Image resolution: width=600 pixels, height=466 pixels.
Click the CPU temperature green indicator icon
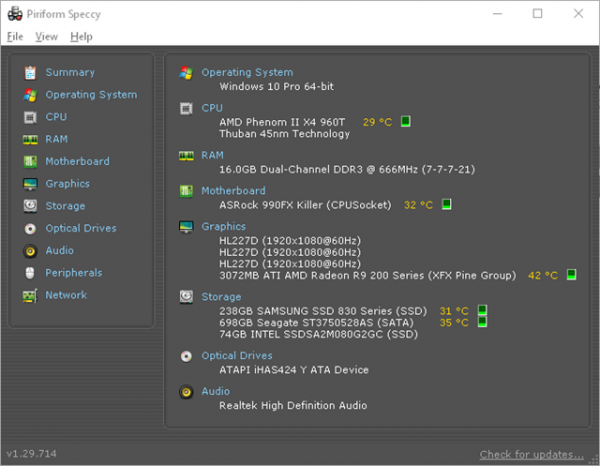[406, 122]
